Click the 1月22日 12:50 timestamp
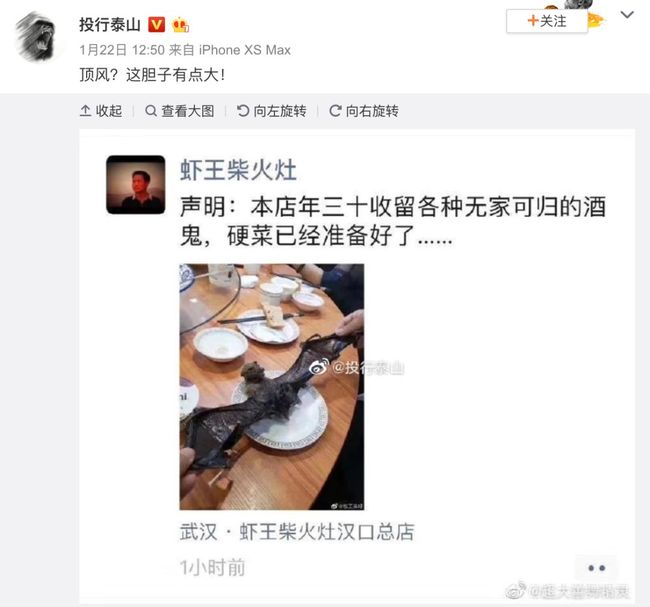 122,50
